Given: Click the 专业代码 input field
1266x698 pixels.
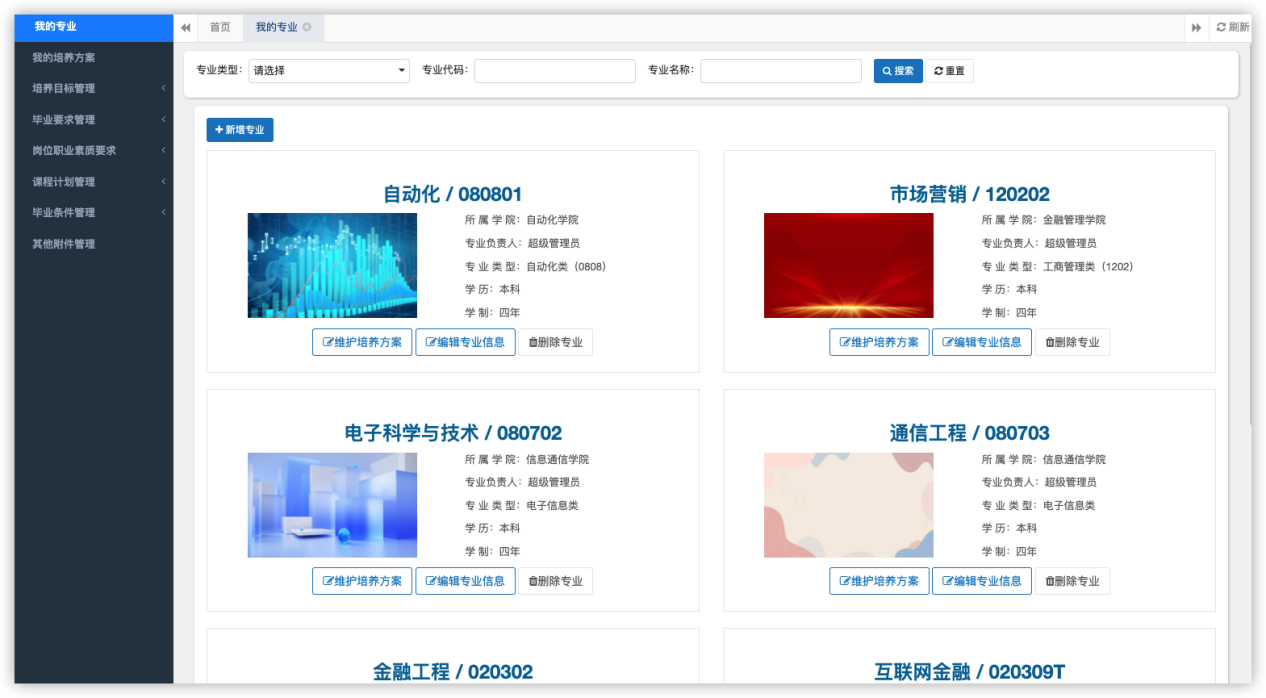Looking at the screenshot, I should click(x=554, y=71).
